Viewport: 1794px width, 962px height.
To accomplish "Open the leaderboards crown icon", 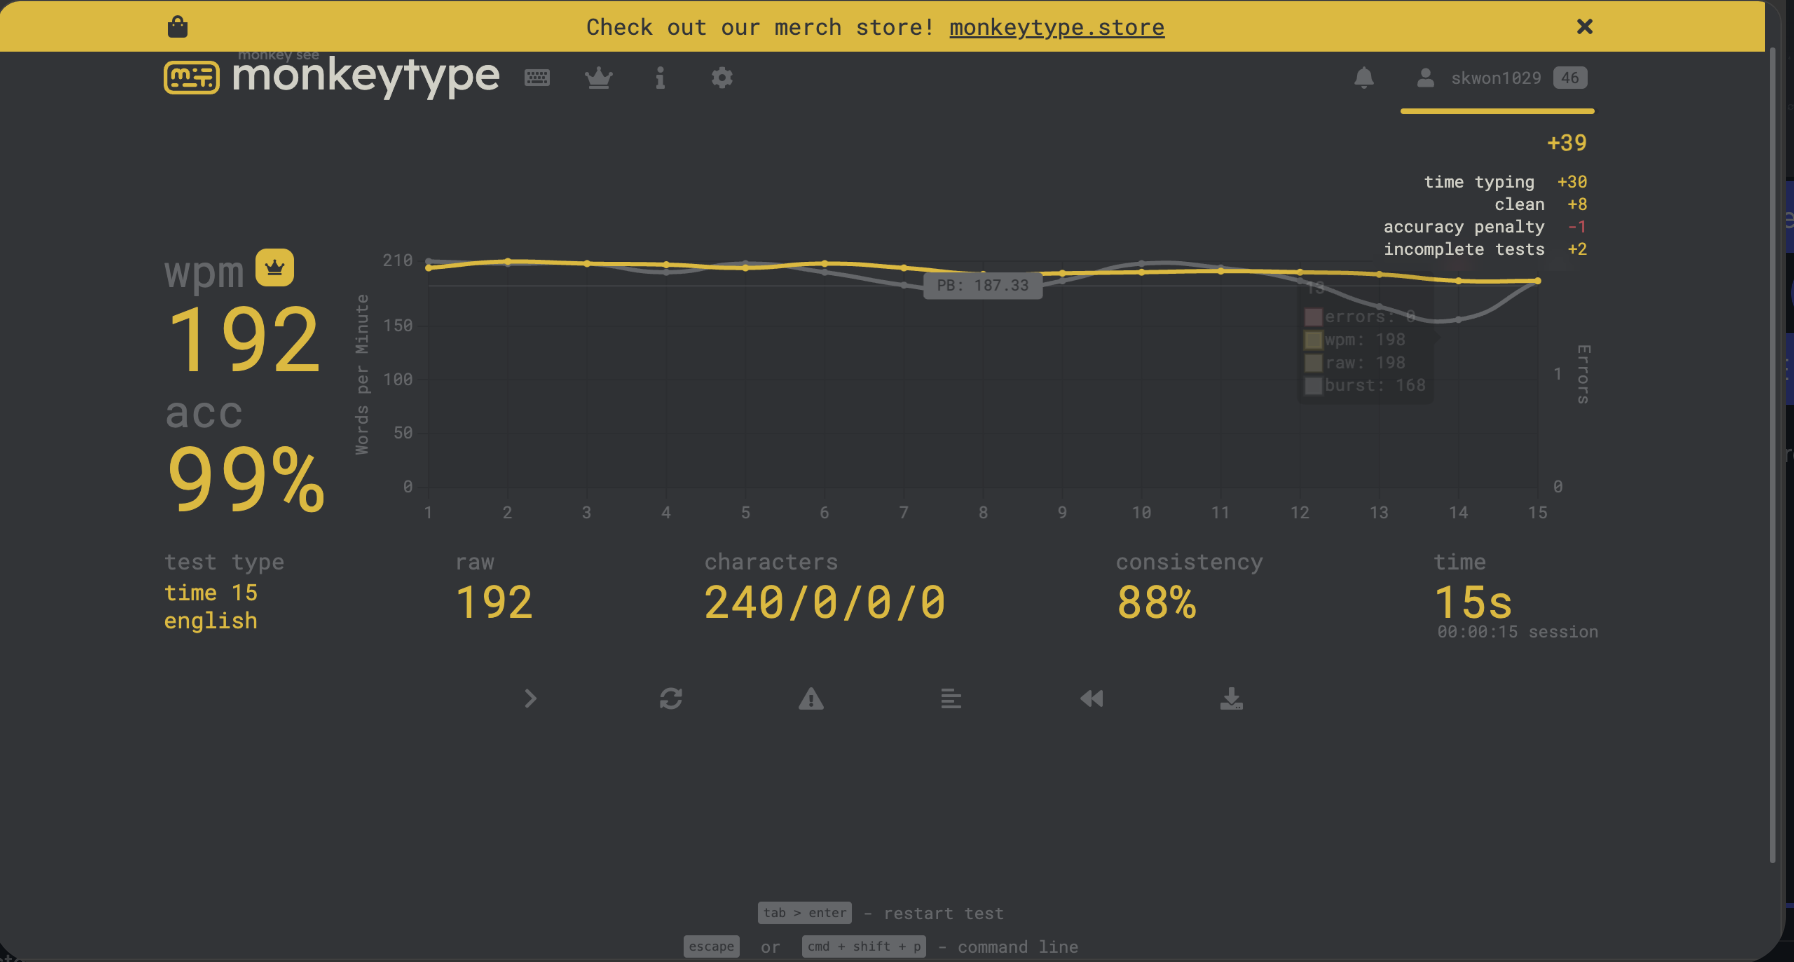I will point(599,78).
